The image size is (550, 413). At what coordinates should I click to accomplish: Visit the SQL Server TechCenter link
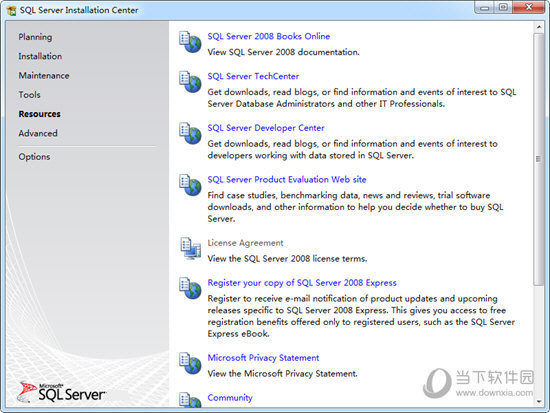click(x=253, y=76)
